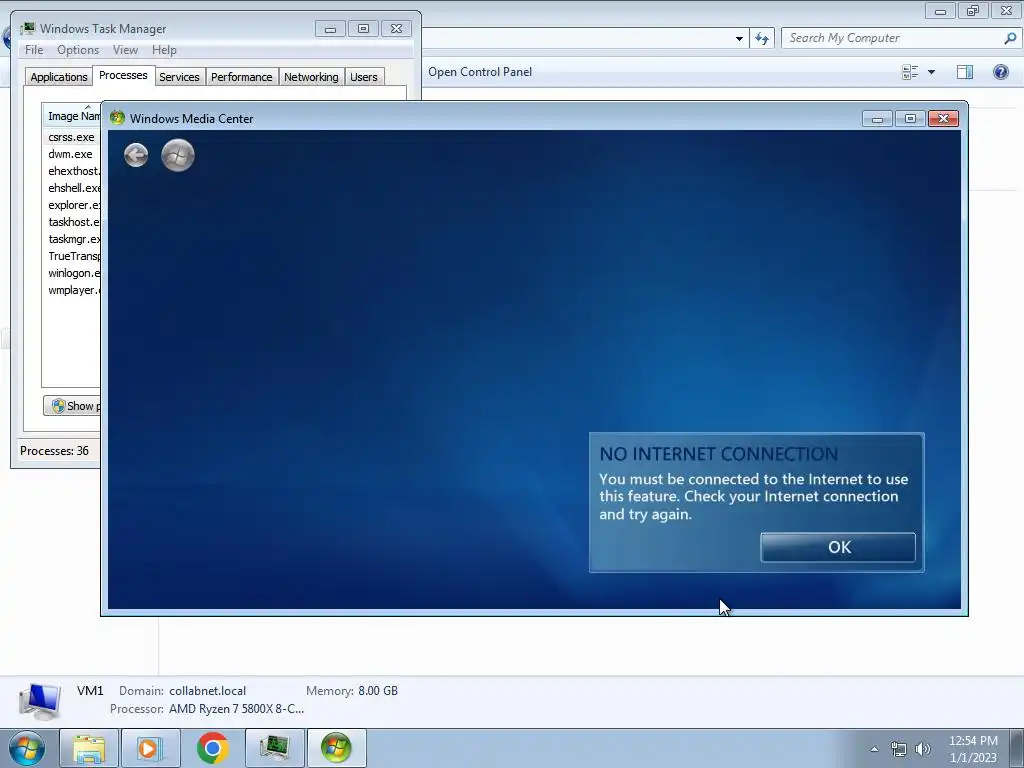Click the AMD Ryzen processor value
This screenshot has width=1024, height=768.
pos(236,709)
